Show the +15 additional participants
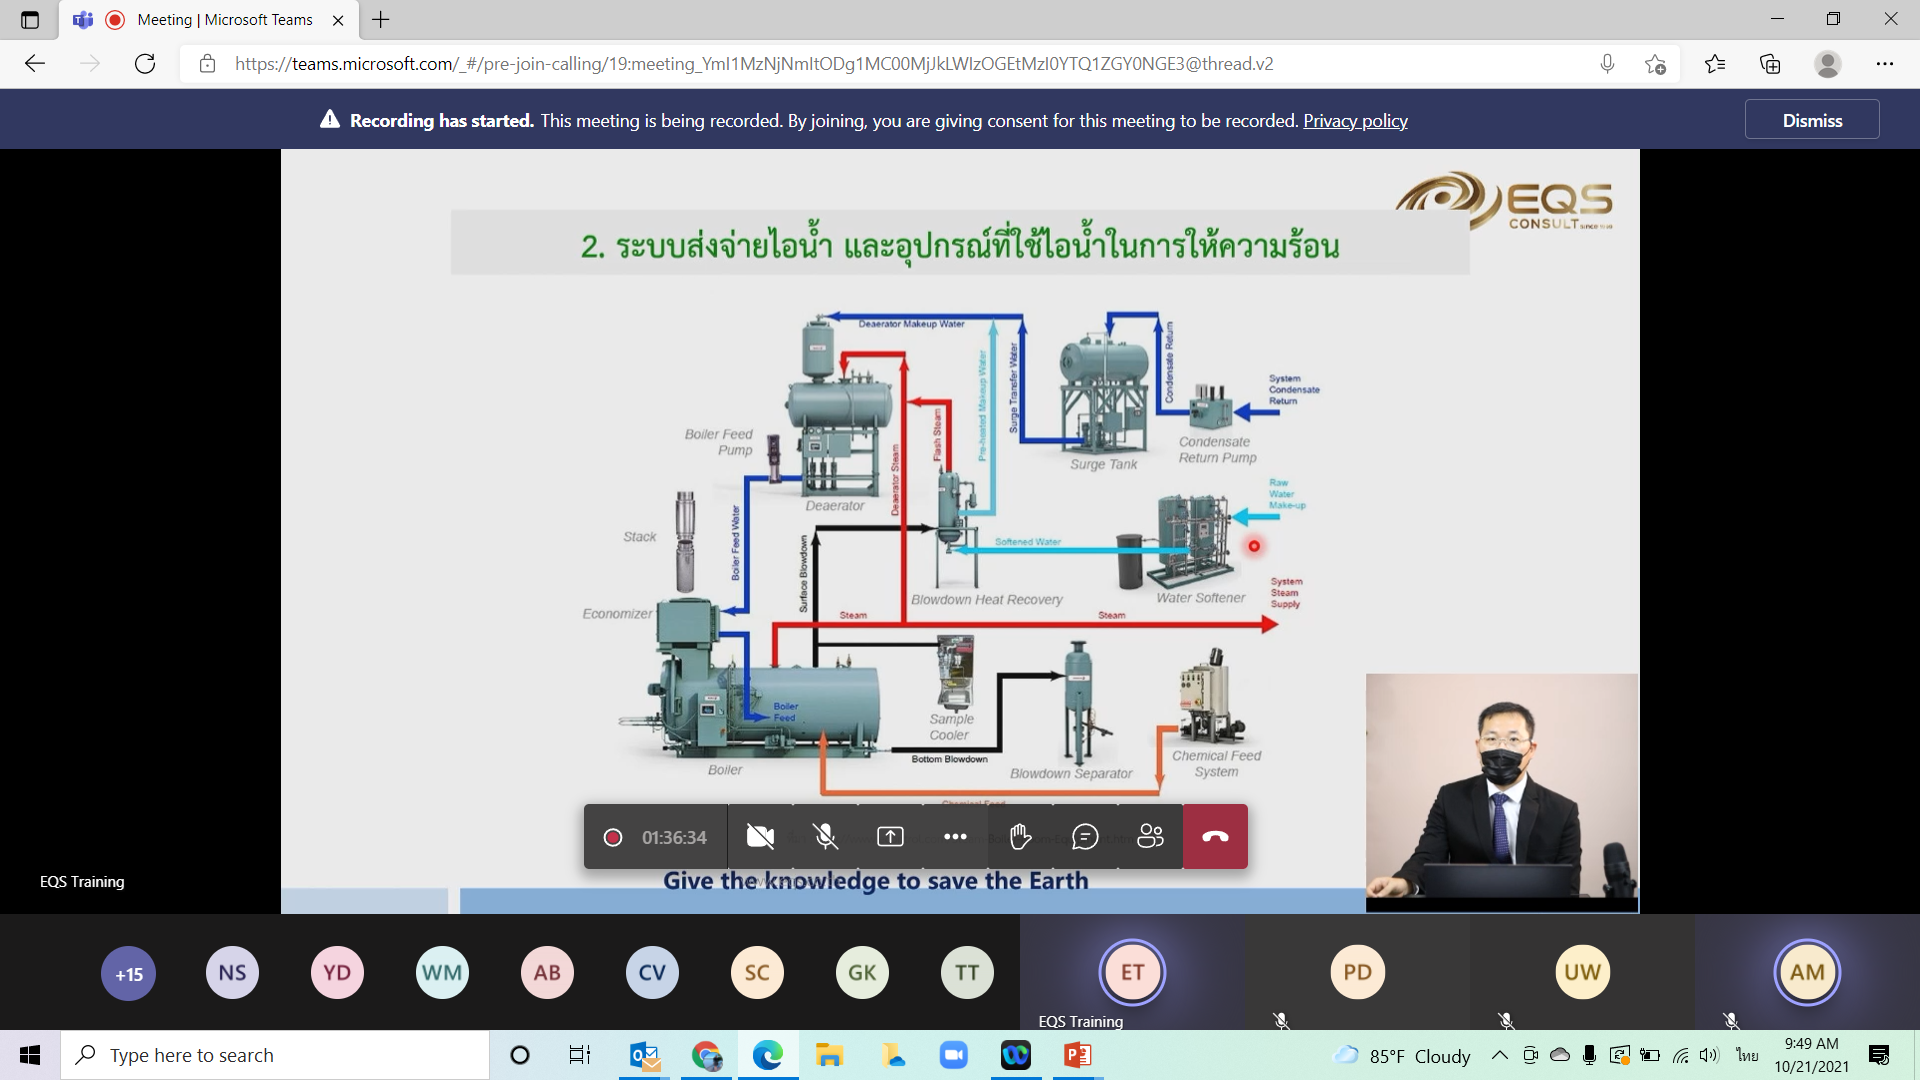Screen dimensions: 1920x1080 point(128,973)
